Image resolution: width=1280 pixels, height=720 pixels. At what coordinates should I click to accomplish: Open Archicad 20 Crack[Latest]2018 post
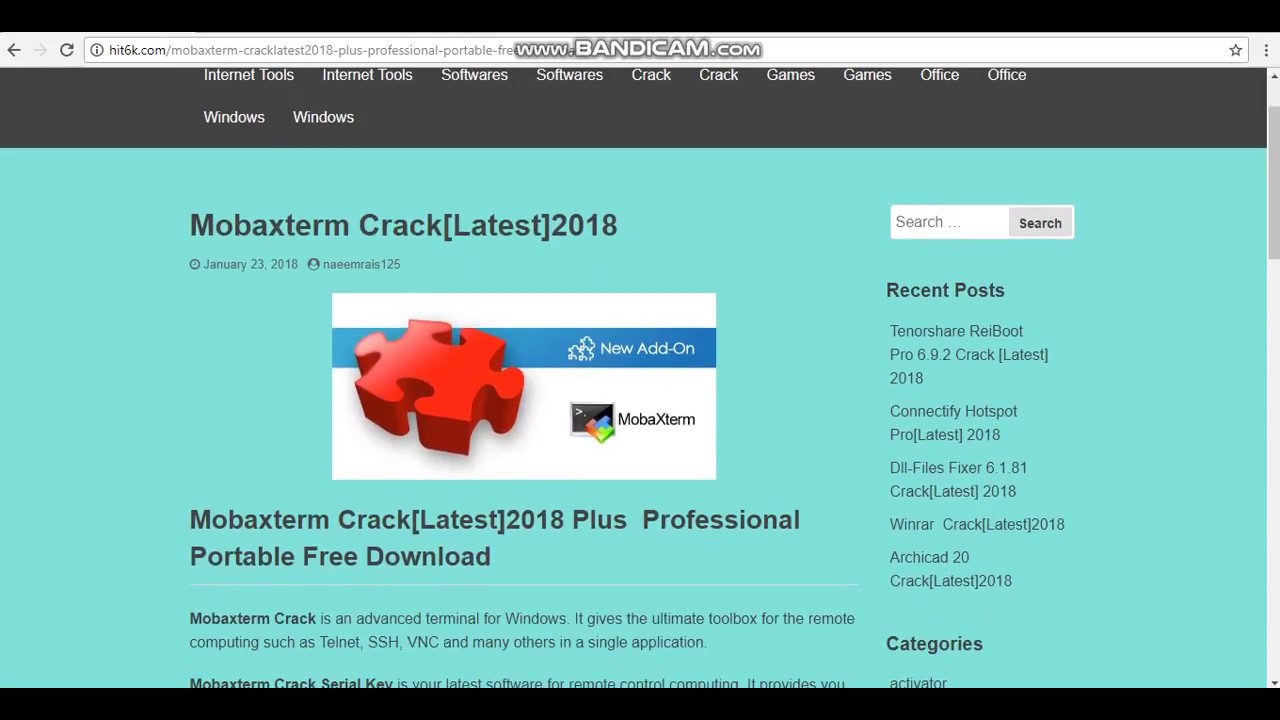point(950,569)
